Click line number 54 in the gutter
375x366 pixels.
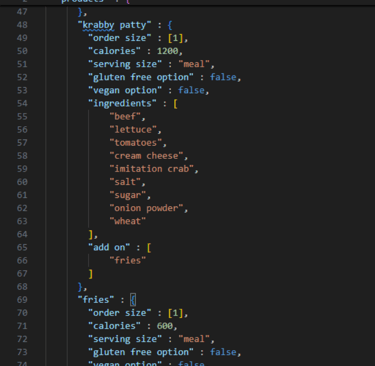pyautogui.click(x=22, y=103)
